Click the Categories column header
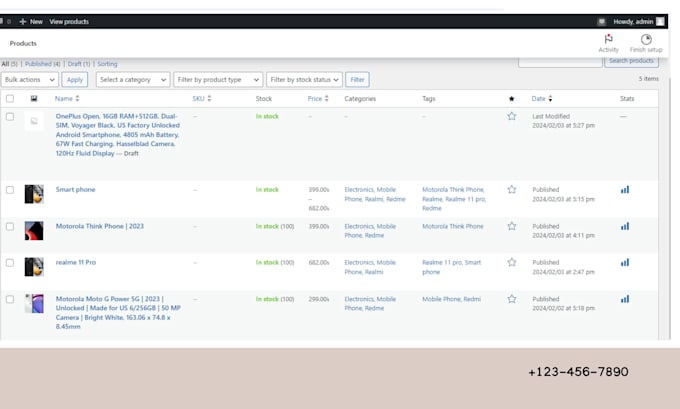This screenshot has height=409, width=680. (360, 98)
